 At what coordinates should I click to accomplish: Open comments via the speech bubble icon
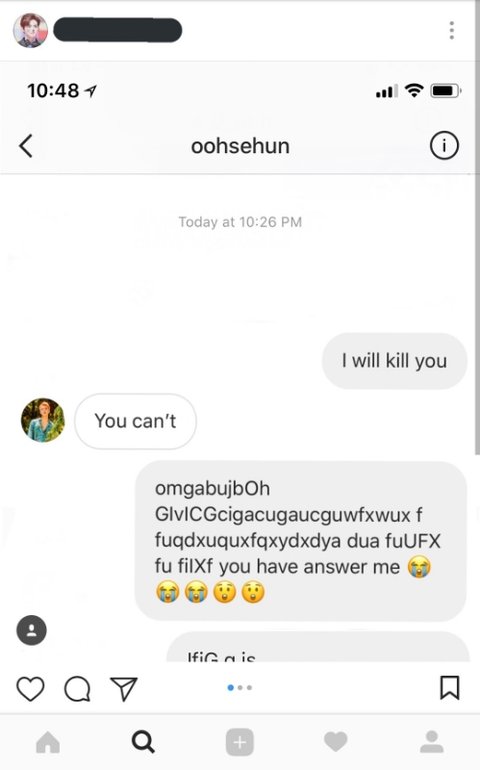[78, 688]
